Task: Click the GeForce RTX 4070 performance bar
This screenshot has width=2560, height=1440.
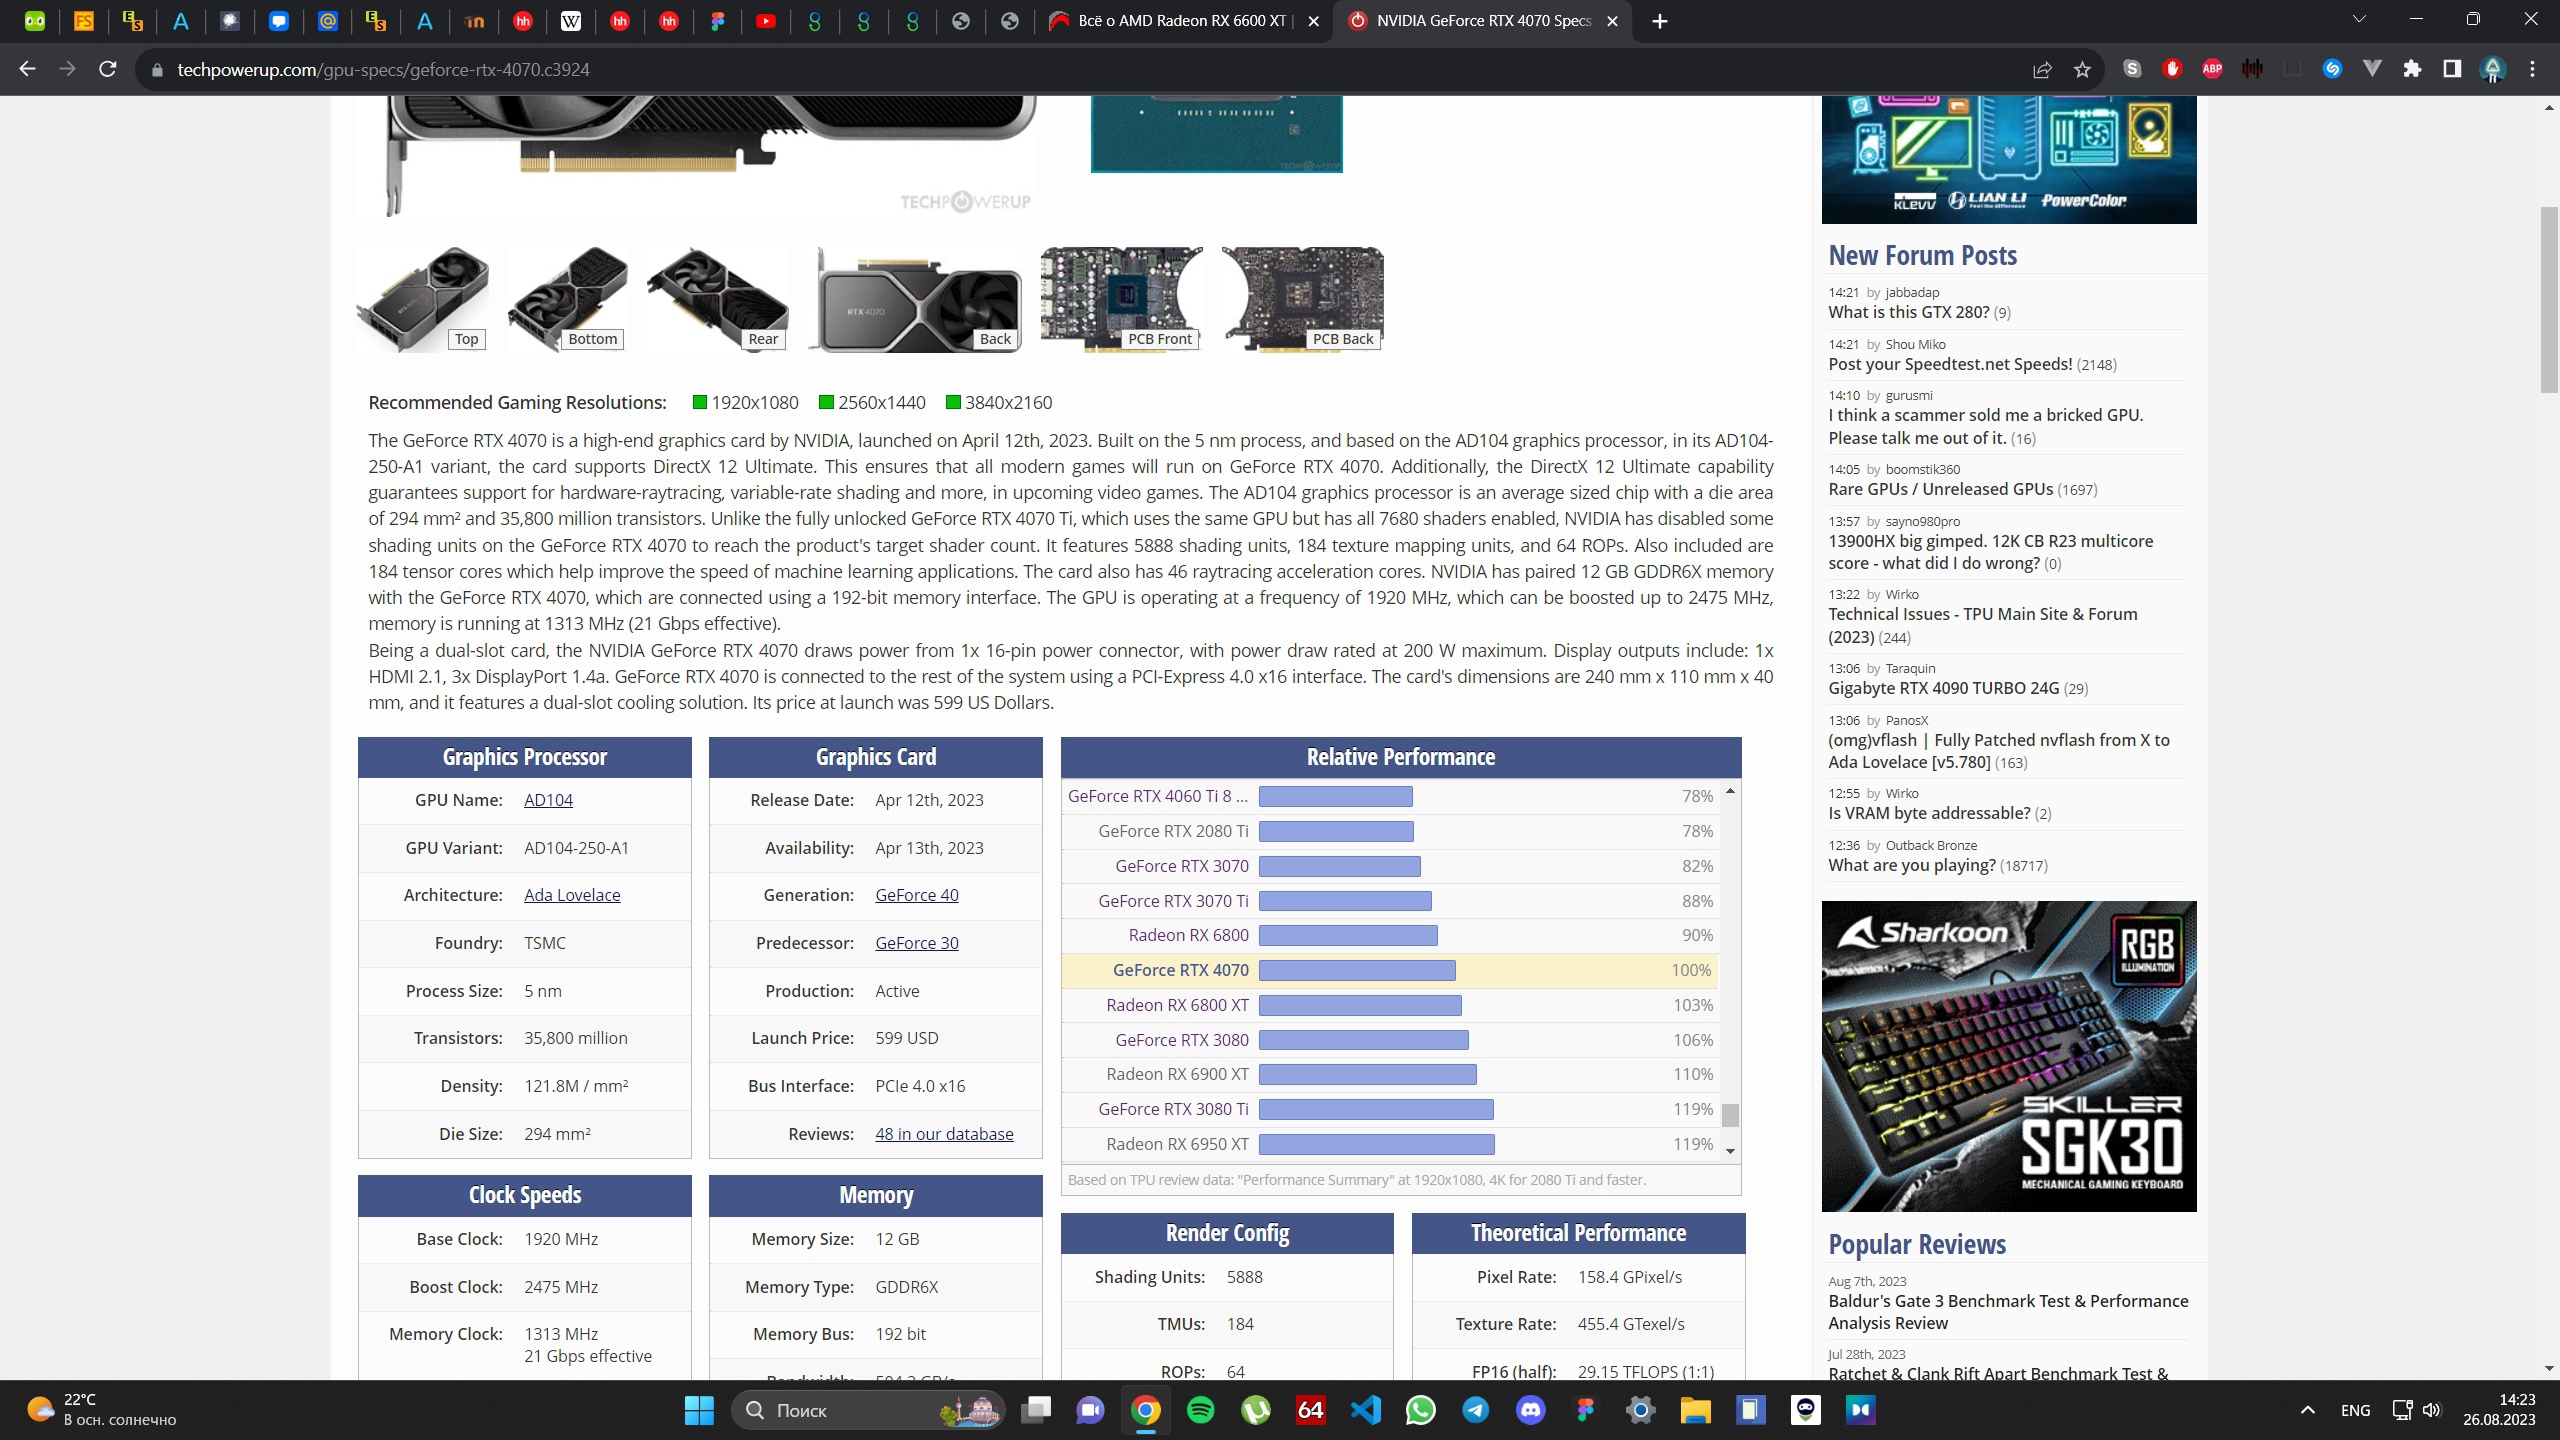Action: pos(1357,970)
